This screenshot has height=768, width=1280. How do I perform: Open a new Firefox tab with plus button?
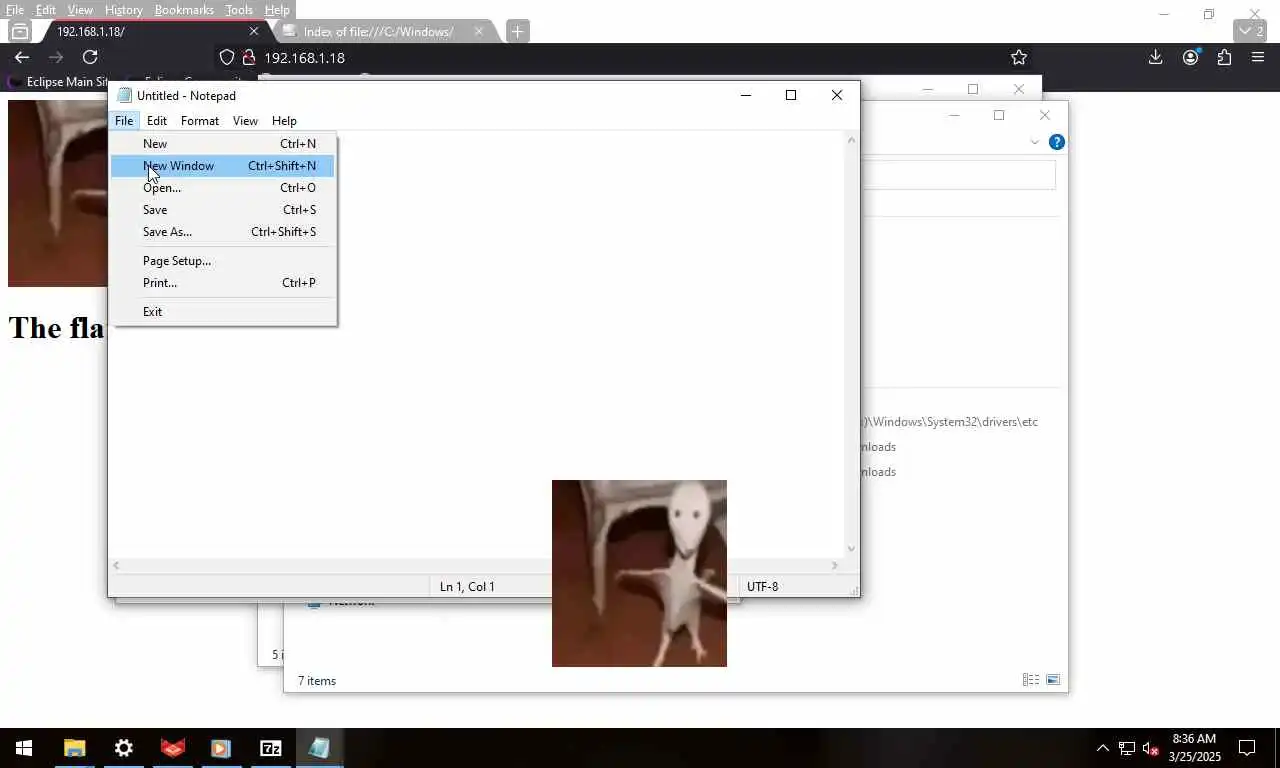point(517,32)
